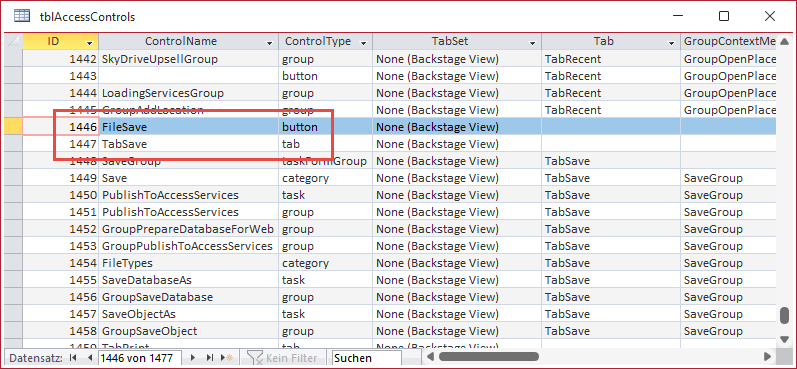Open the ControlType column filter dropdown
Viewport: 797px width, 369px height.
pyautogui.click(x=363, y=43)
